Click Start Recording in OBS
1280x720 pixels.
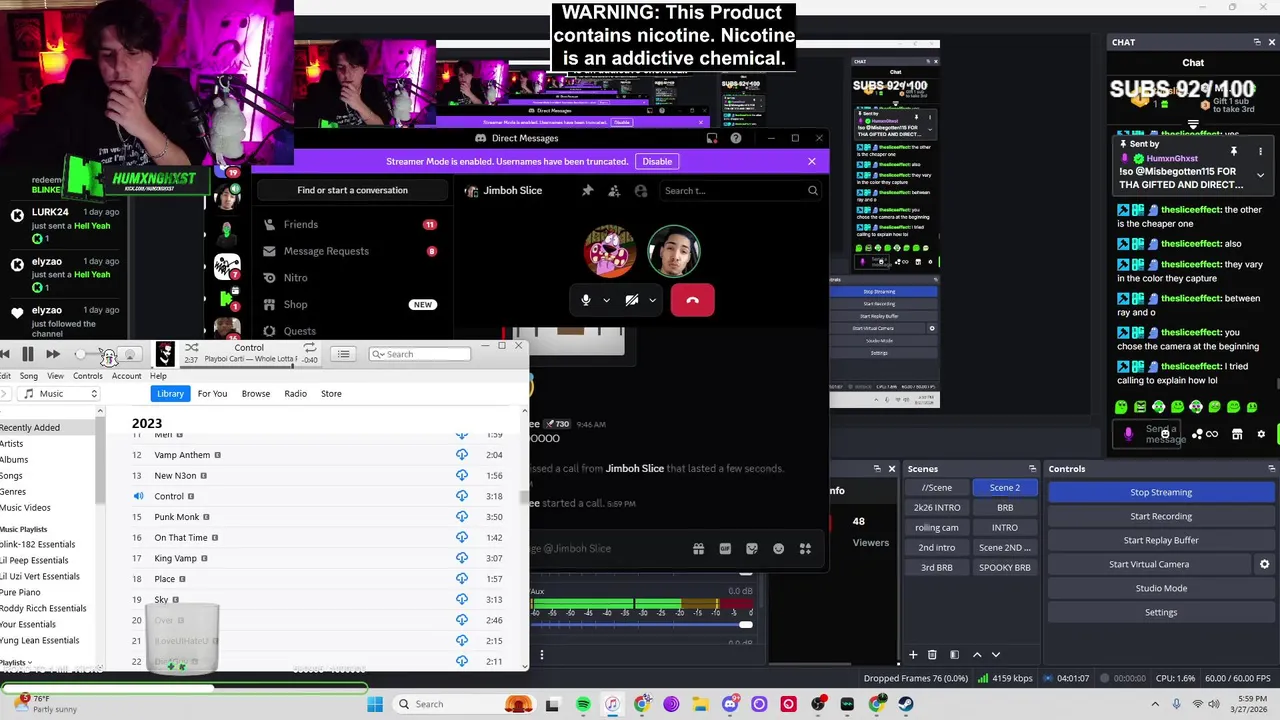(x=1161, y=516)
